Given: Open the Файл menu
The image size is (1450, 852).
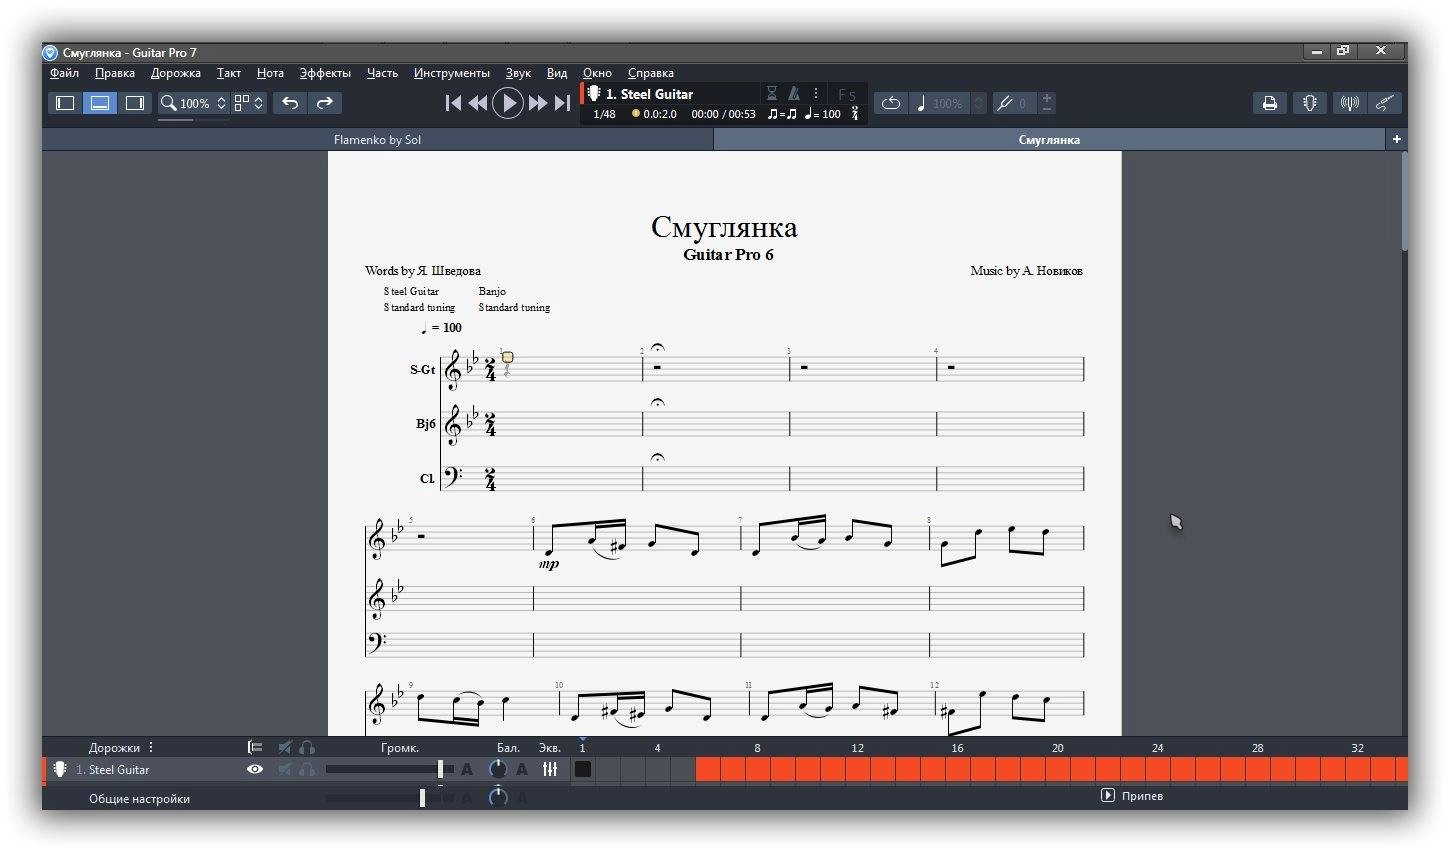Looking at the screenshot, I should (x=64, y=73).
